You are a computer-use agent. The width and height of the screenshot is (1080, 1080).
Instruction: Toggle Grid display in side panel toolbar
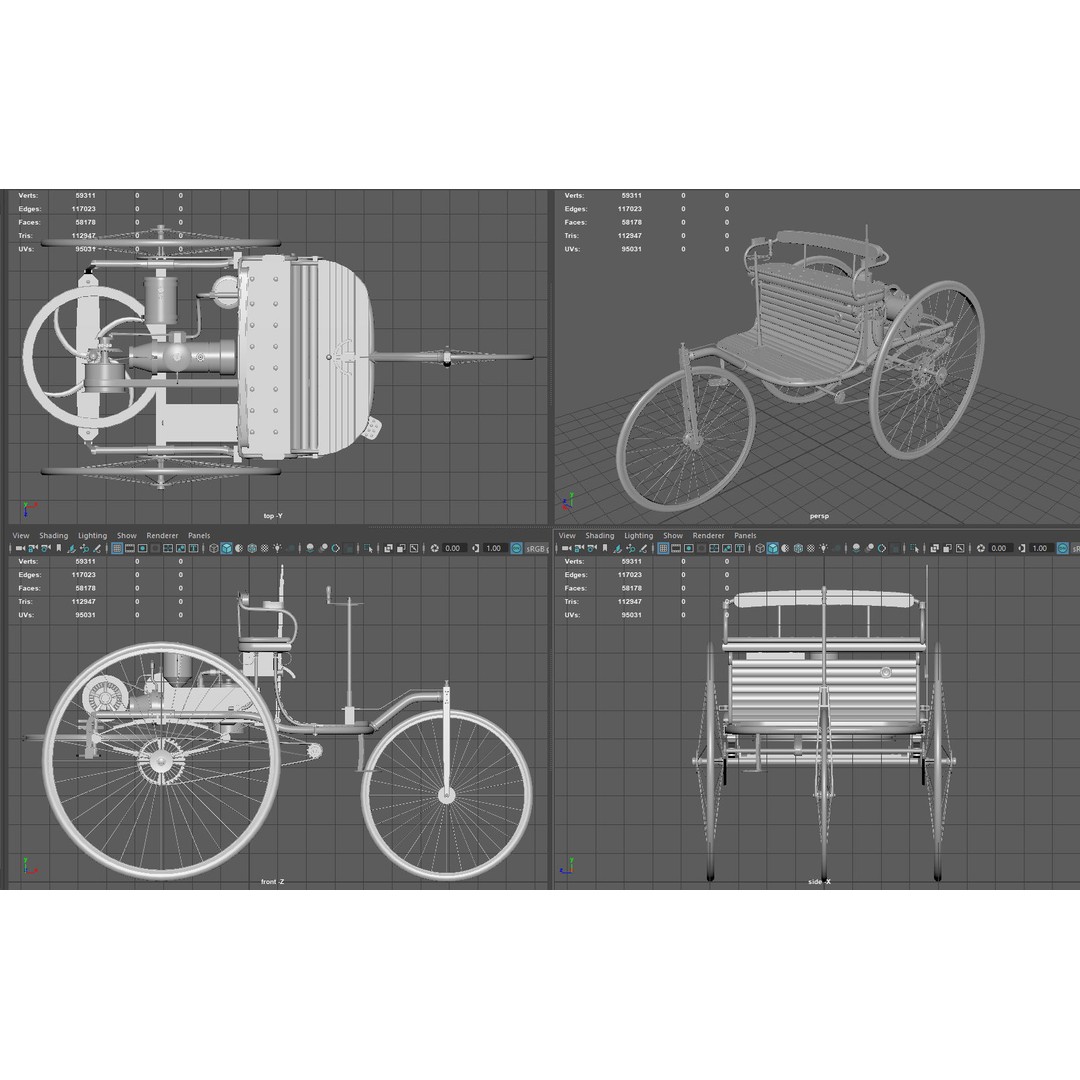663,548
